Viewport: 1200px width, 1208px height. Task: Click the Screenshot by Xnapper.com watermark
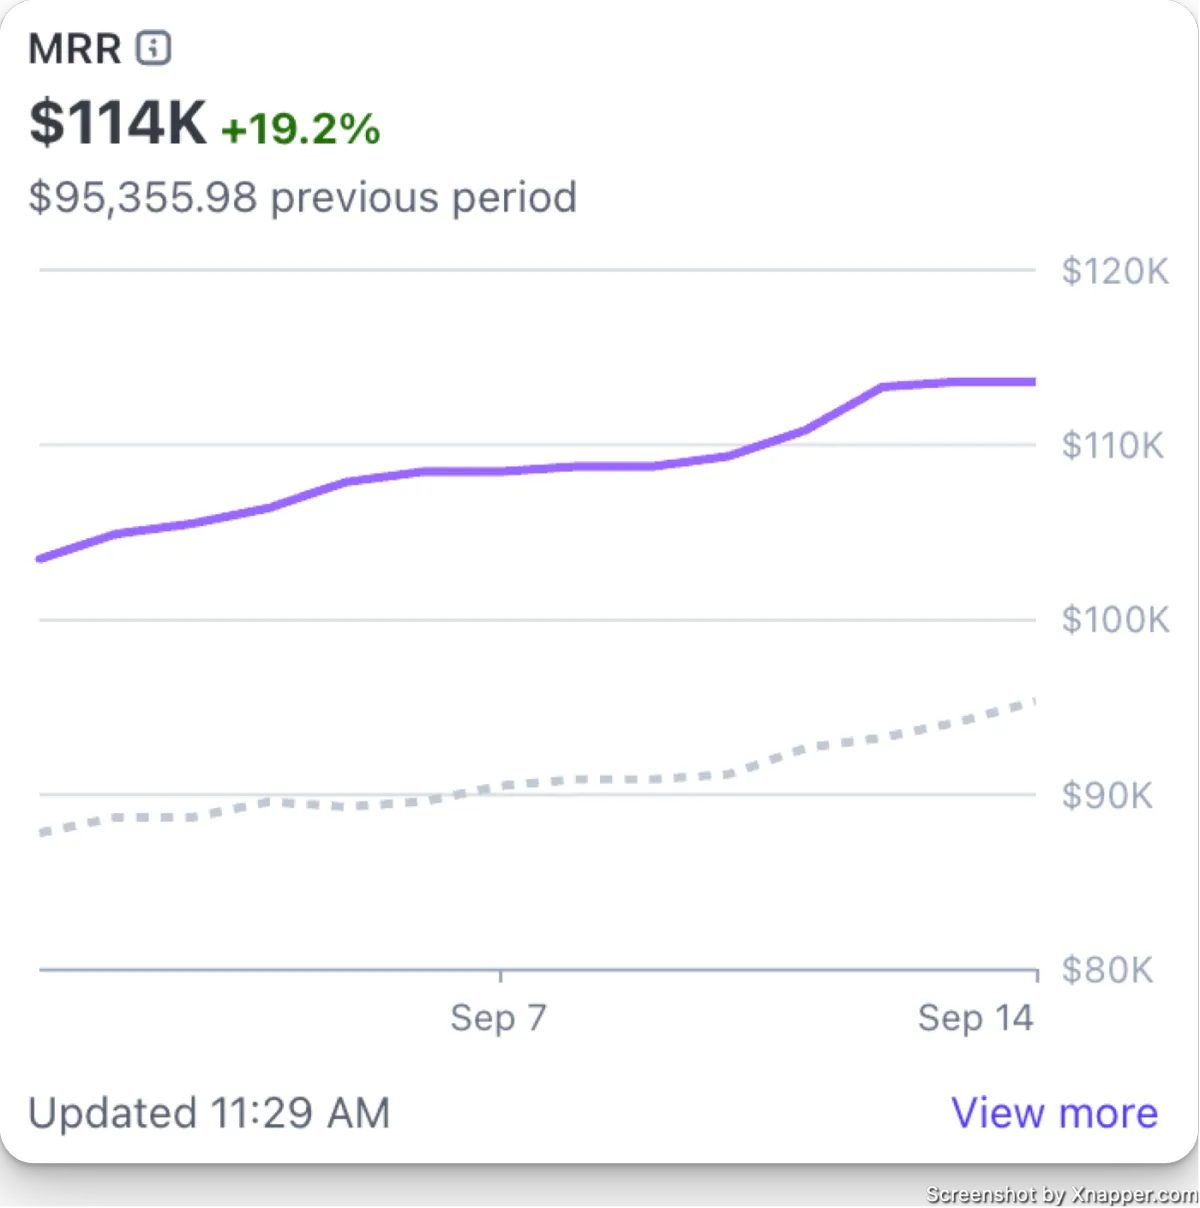tap(1061, 1195)
